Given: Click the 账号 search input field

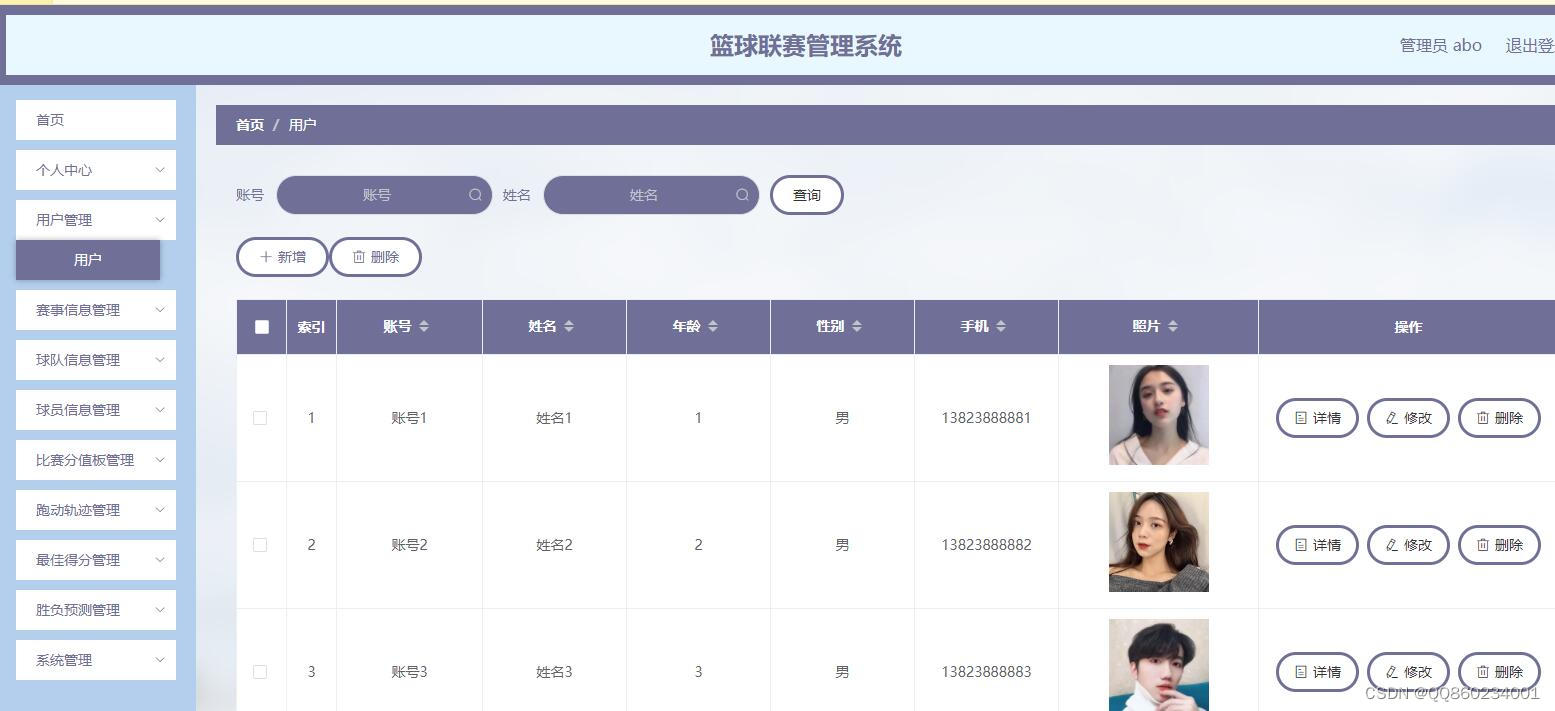Looking at the screenshot, I should click(x=384, y=195).
